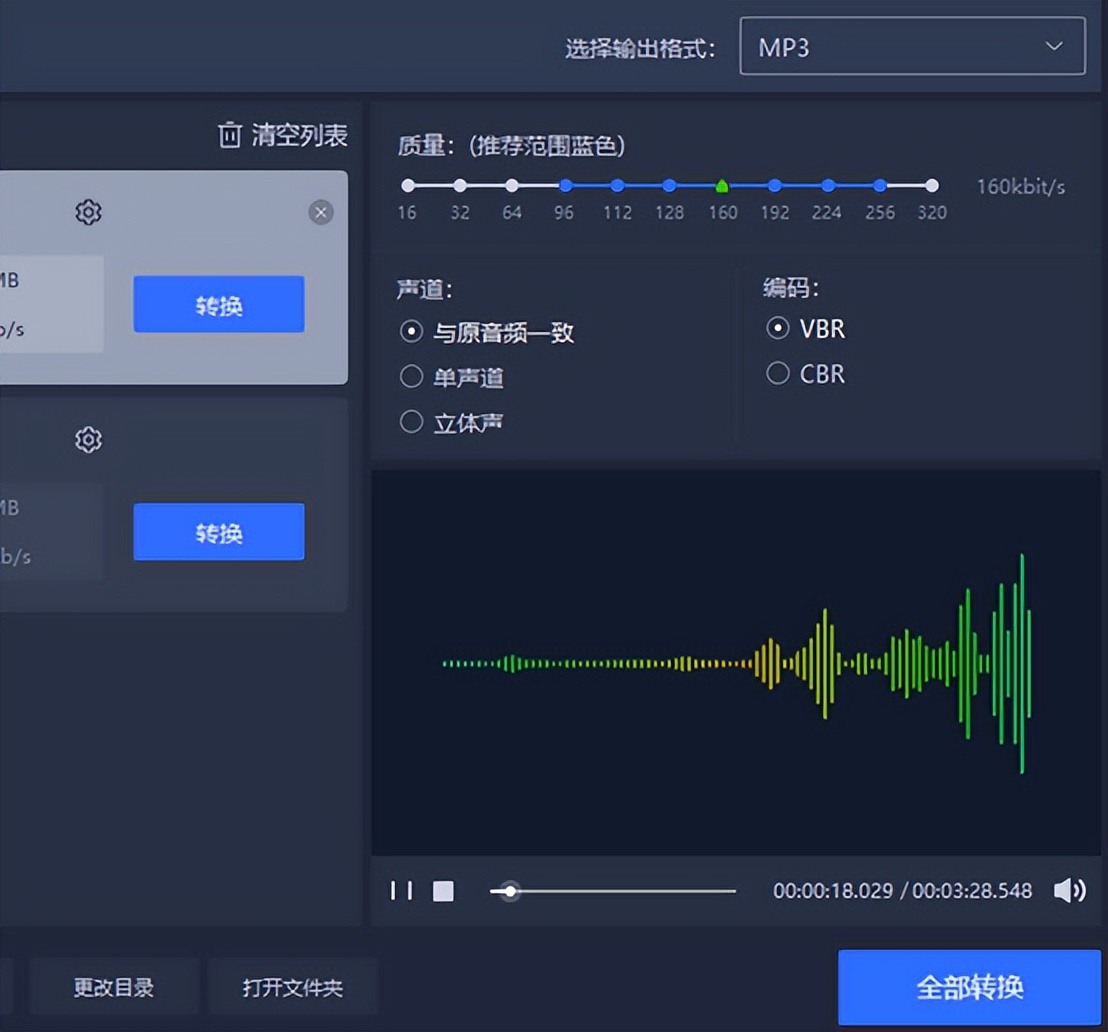
Task: Stop the audio playback
Action: pos(443,890)
